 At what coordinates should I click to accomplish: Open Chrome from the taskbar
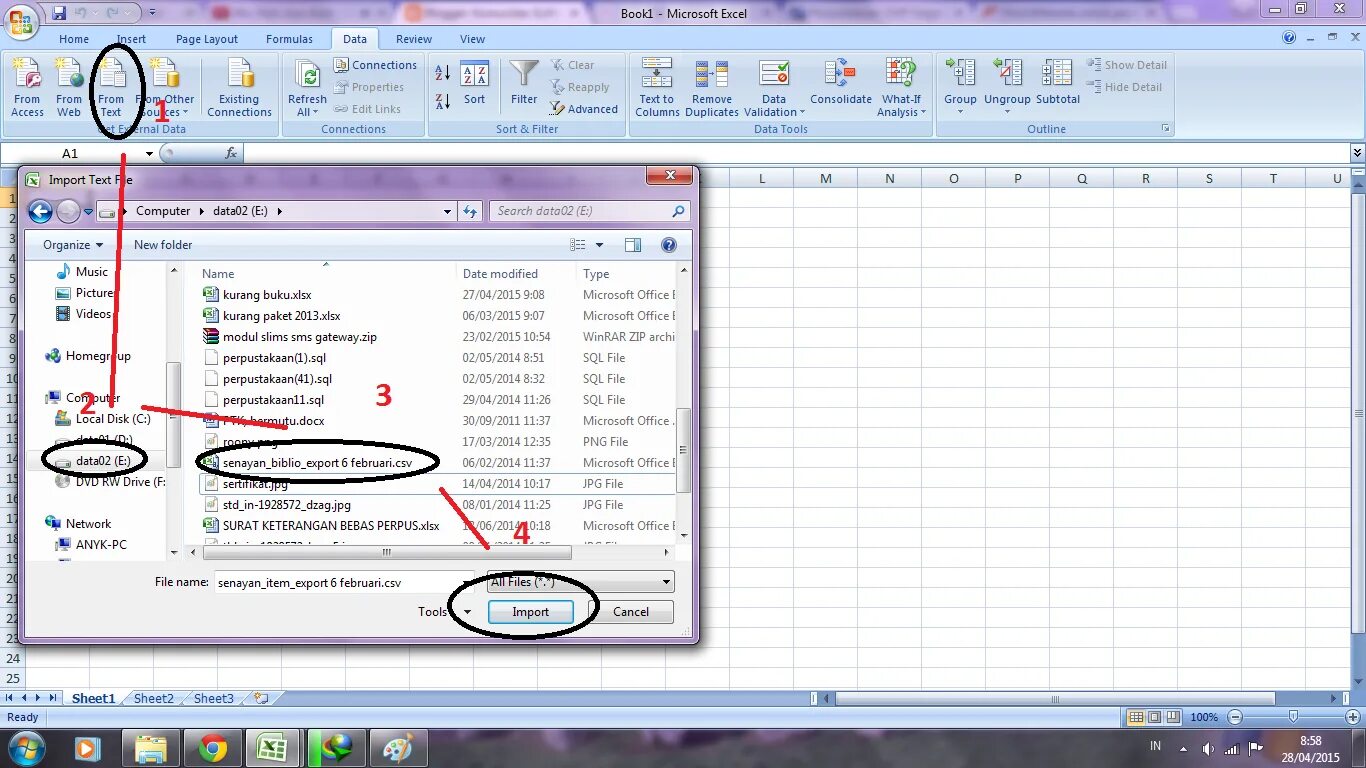(x=212, y=748)
